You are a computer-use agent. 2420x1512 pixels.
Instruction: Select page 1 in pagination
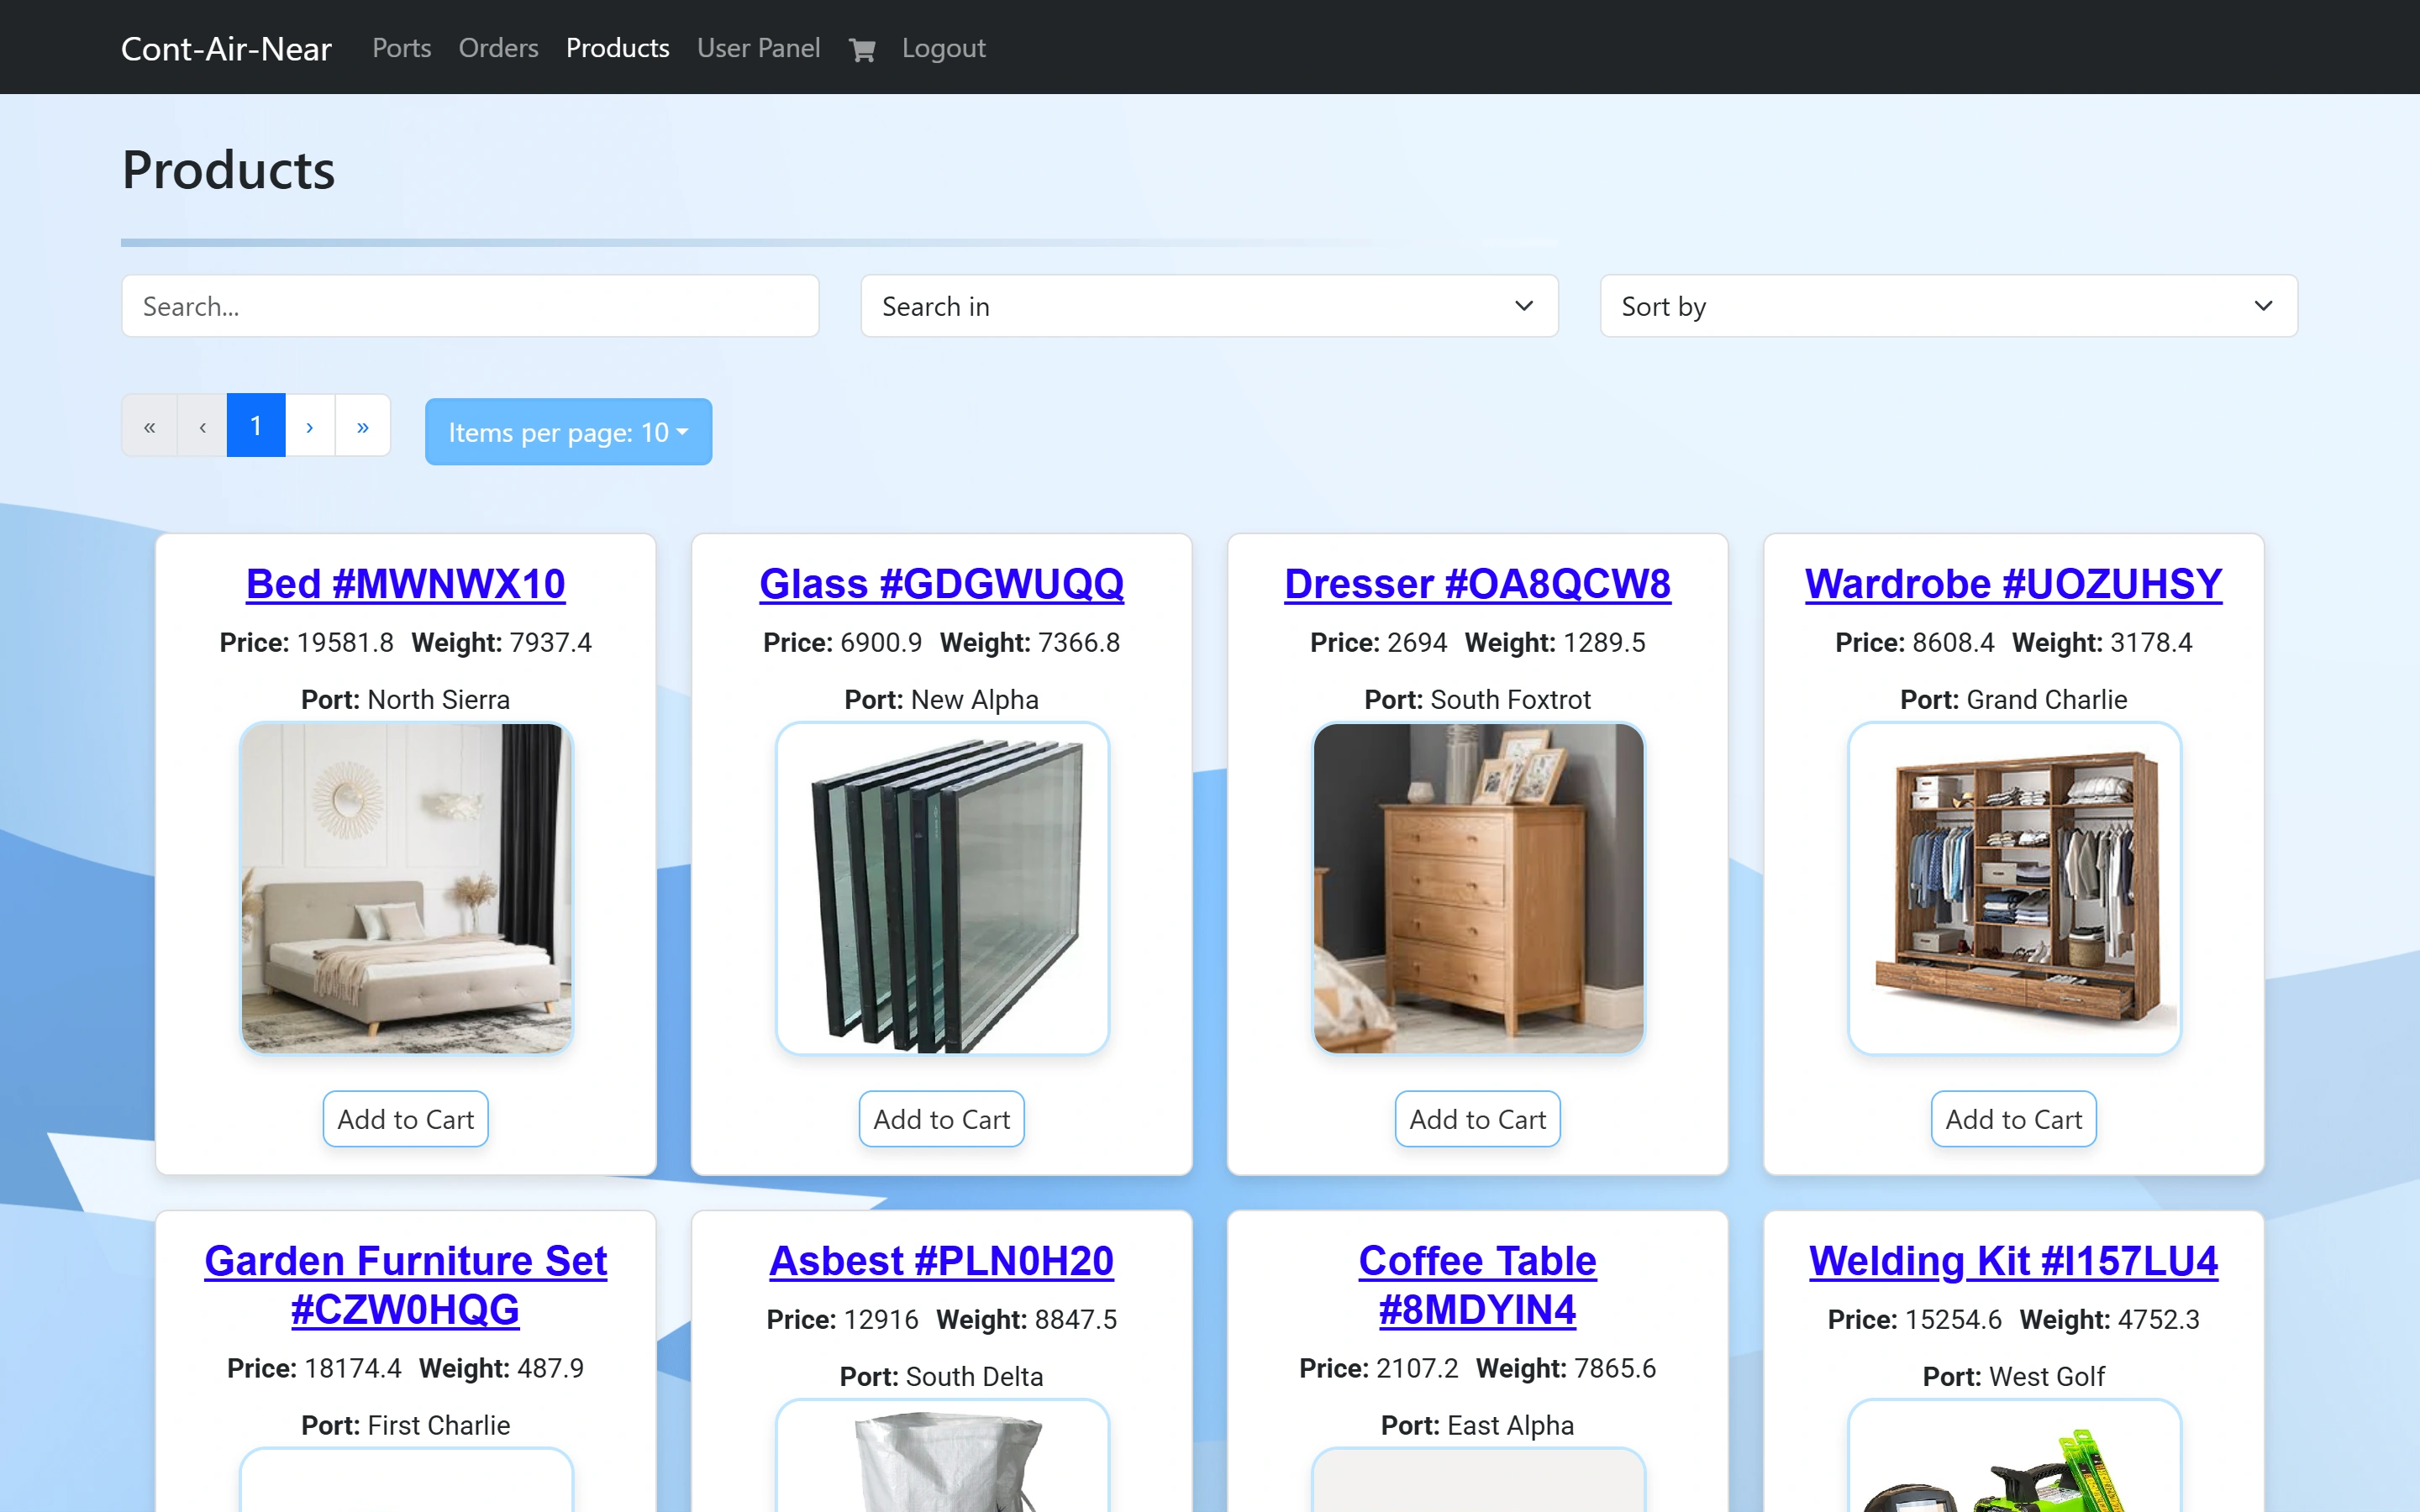pyautogui.click(x=256, y=426)
